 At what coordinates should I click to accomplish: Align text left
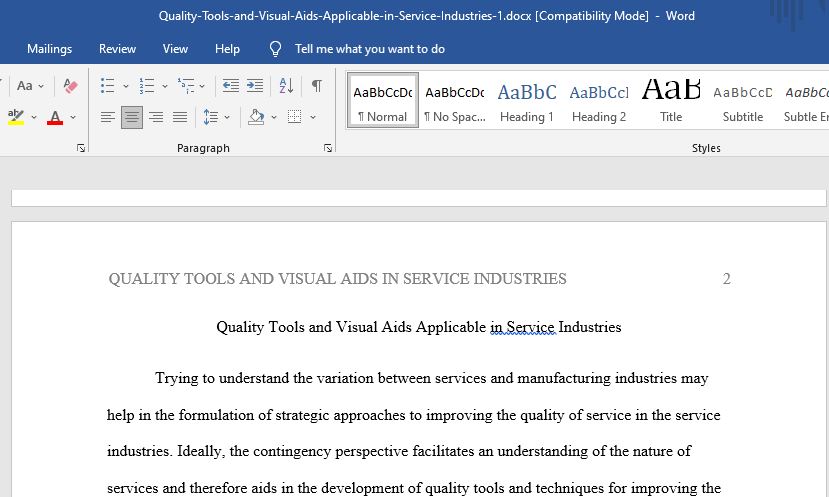click(x=108, y=117)
